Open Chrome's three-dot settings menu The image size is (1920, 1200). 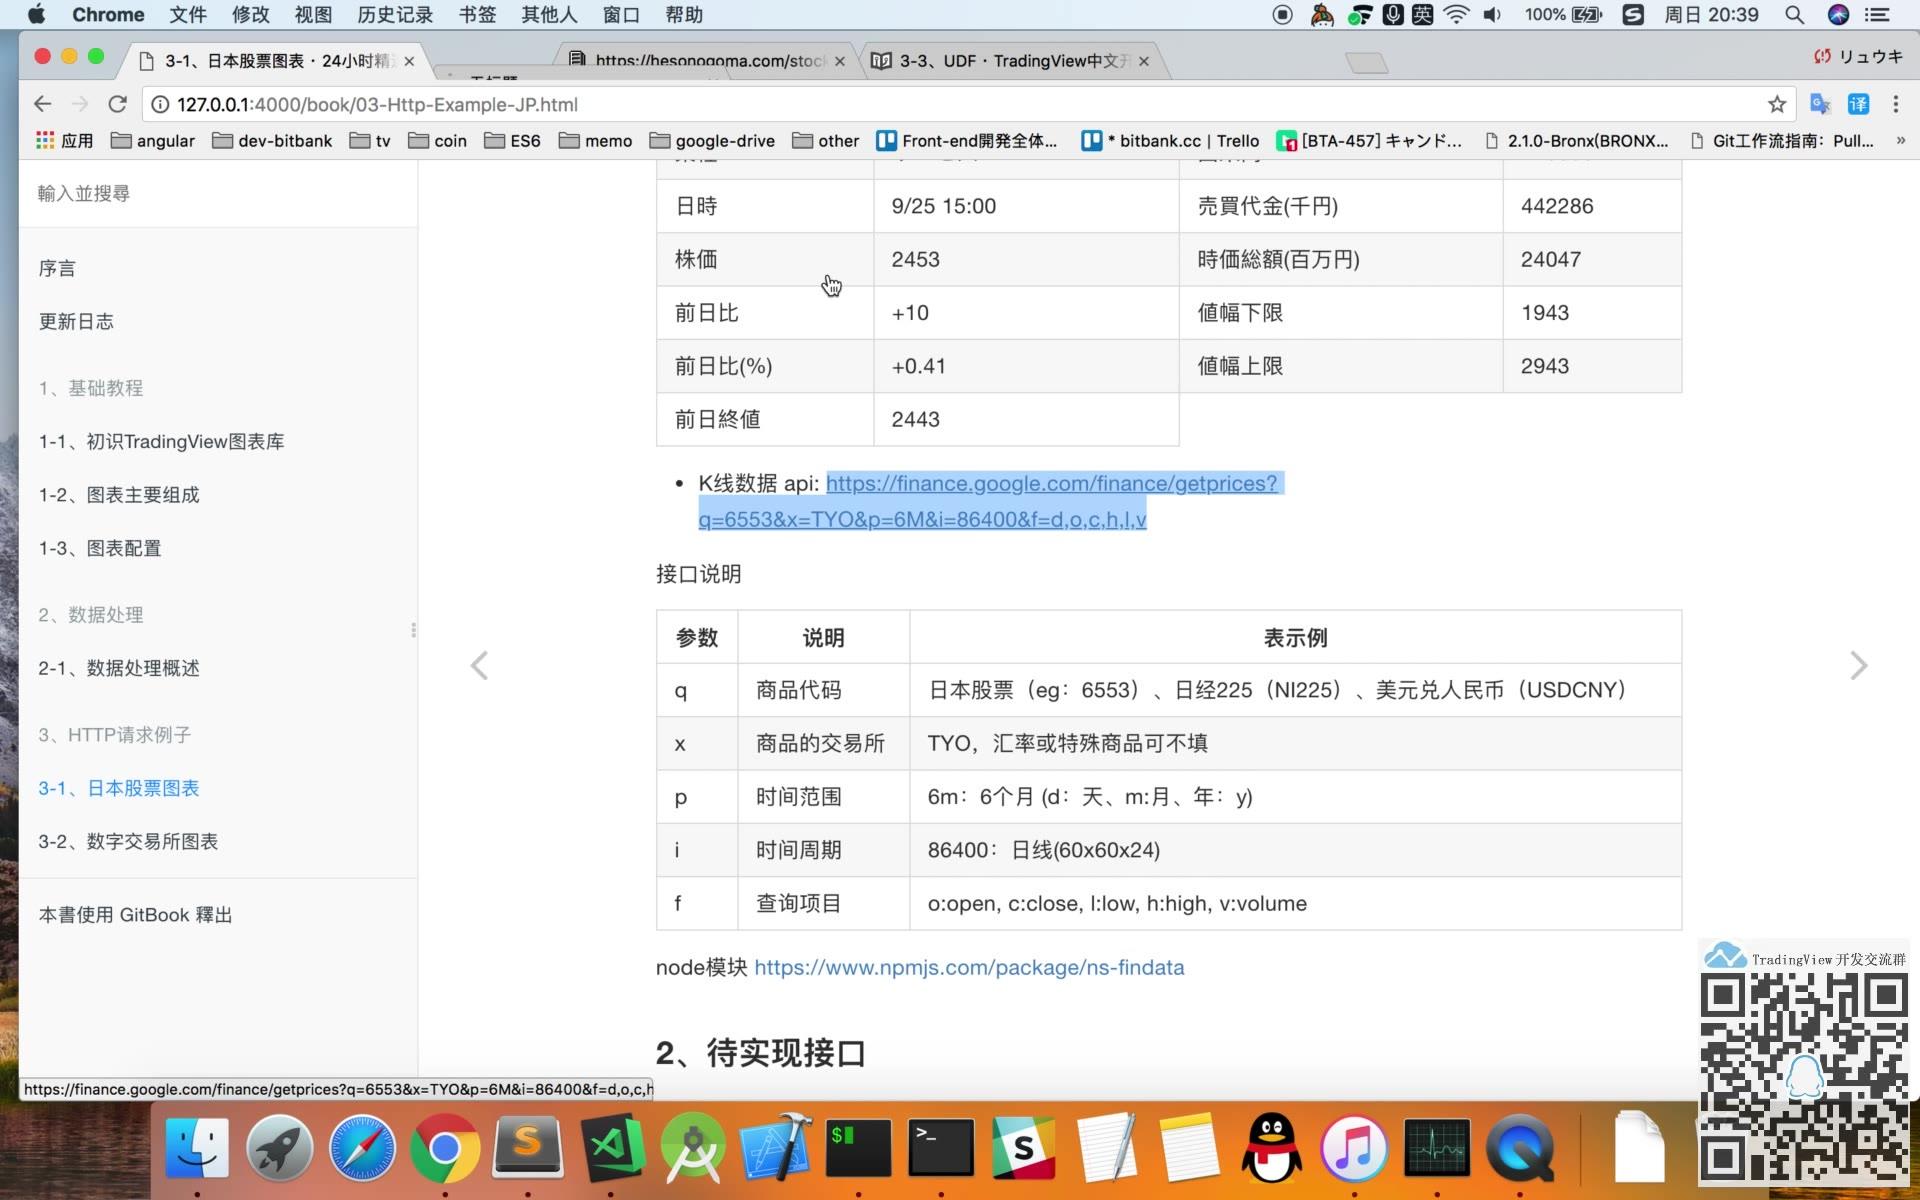pos(1895,104)
